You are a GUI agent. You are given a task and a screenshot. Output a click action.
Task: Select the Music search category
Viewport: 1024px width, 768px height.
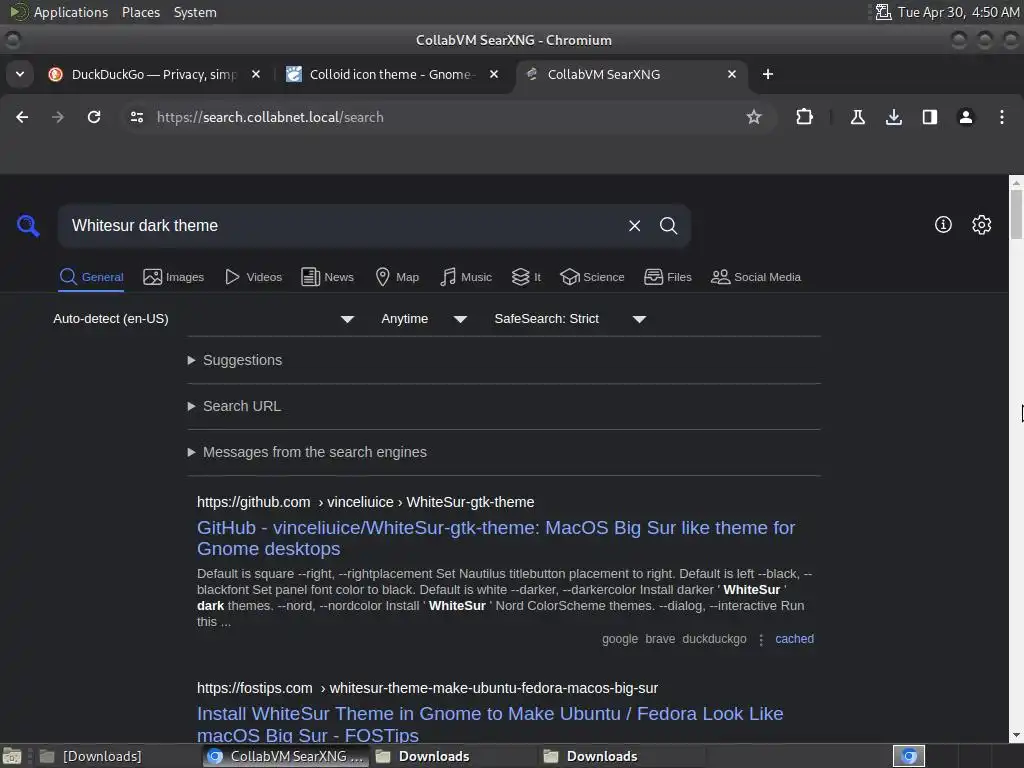(466, 277)
